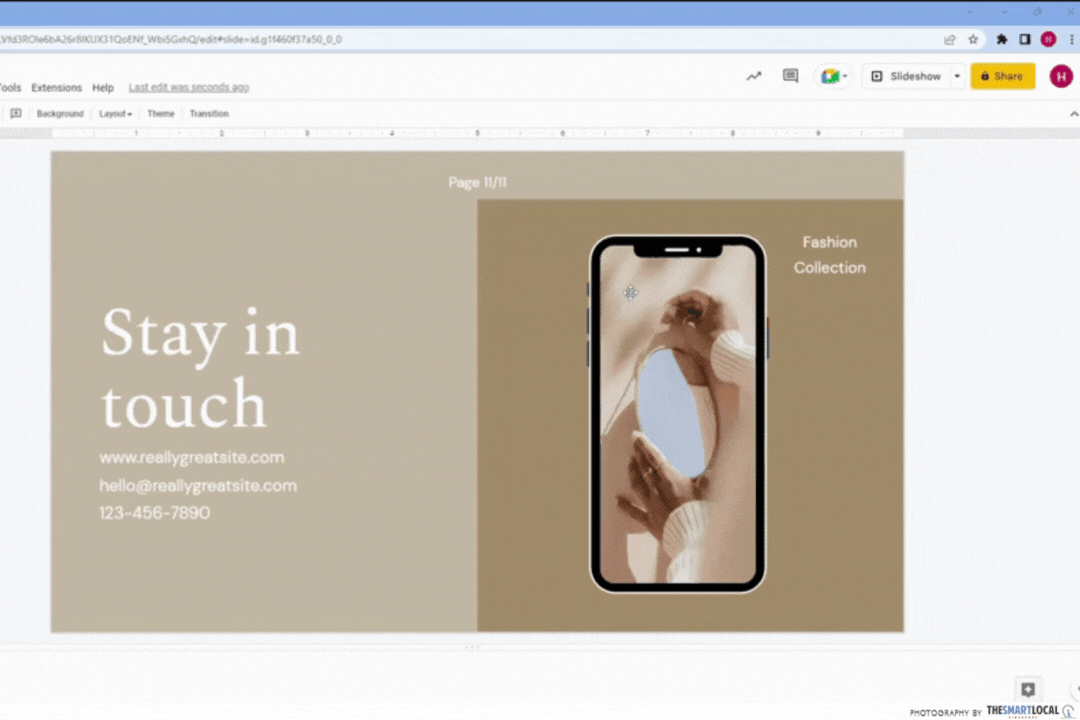Open the browser extensions puzzle icon
Screen dimensions: 1080x720
(x=1001, y=40)
